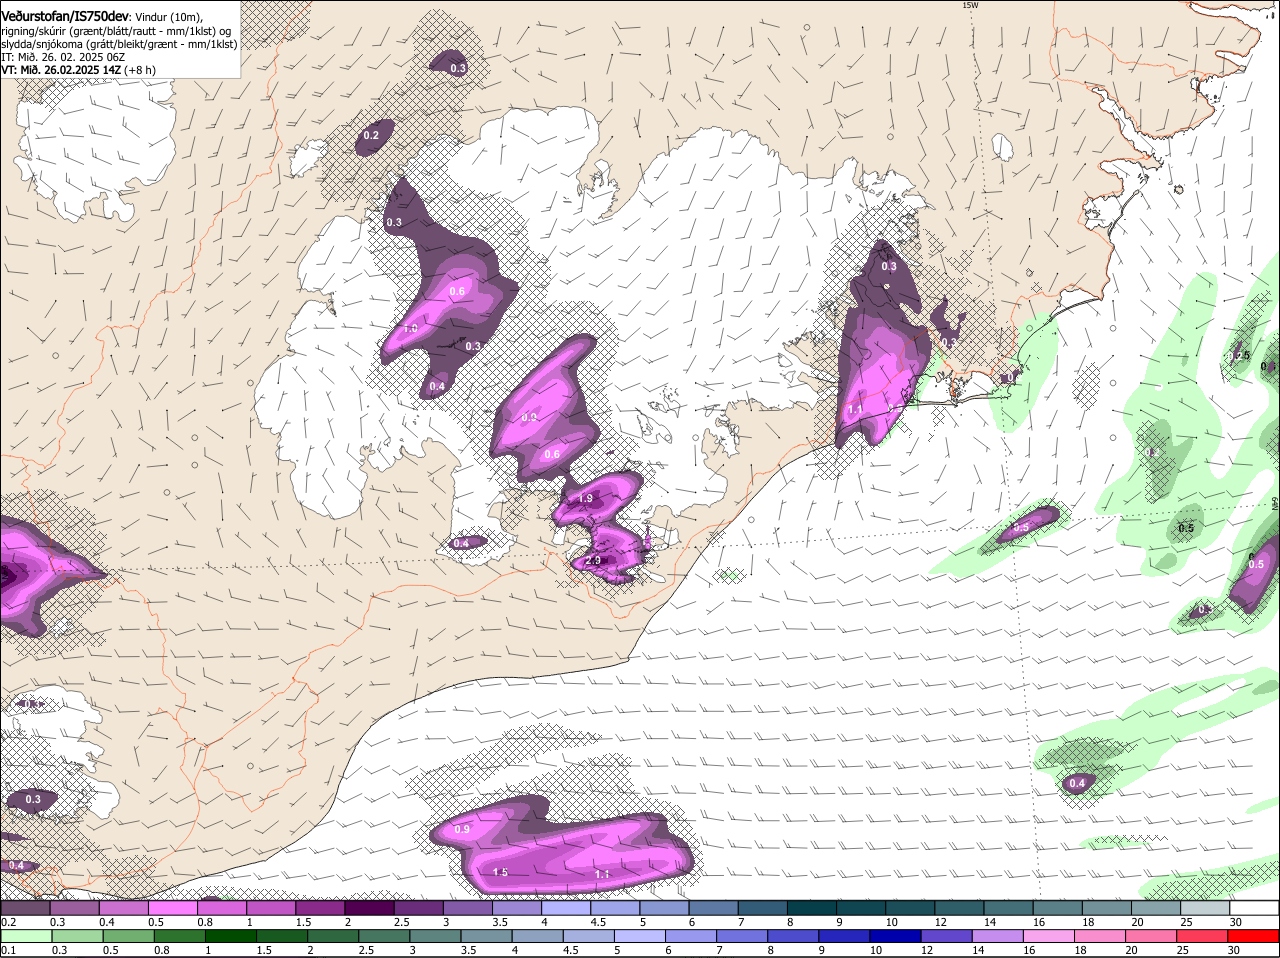Click the 15W longitude label

click(x=969, y=5)
